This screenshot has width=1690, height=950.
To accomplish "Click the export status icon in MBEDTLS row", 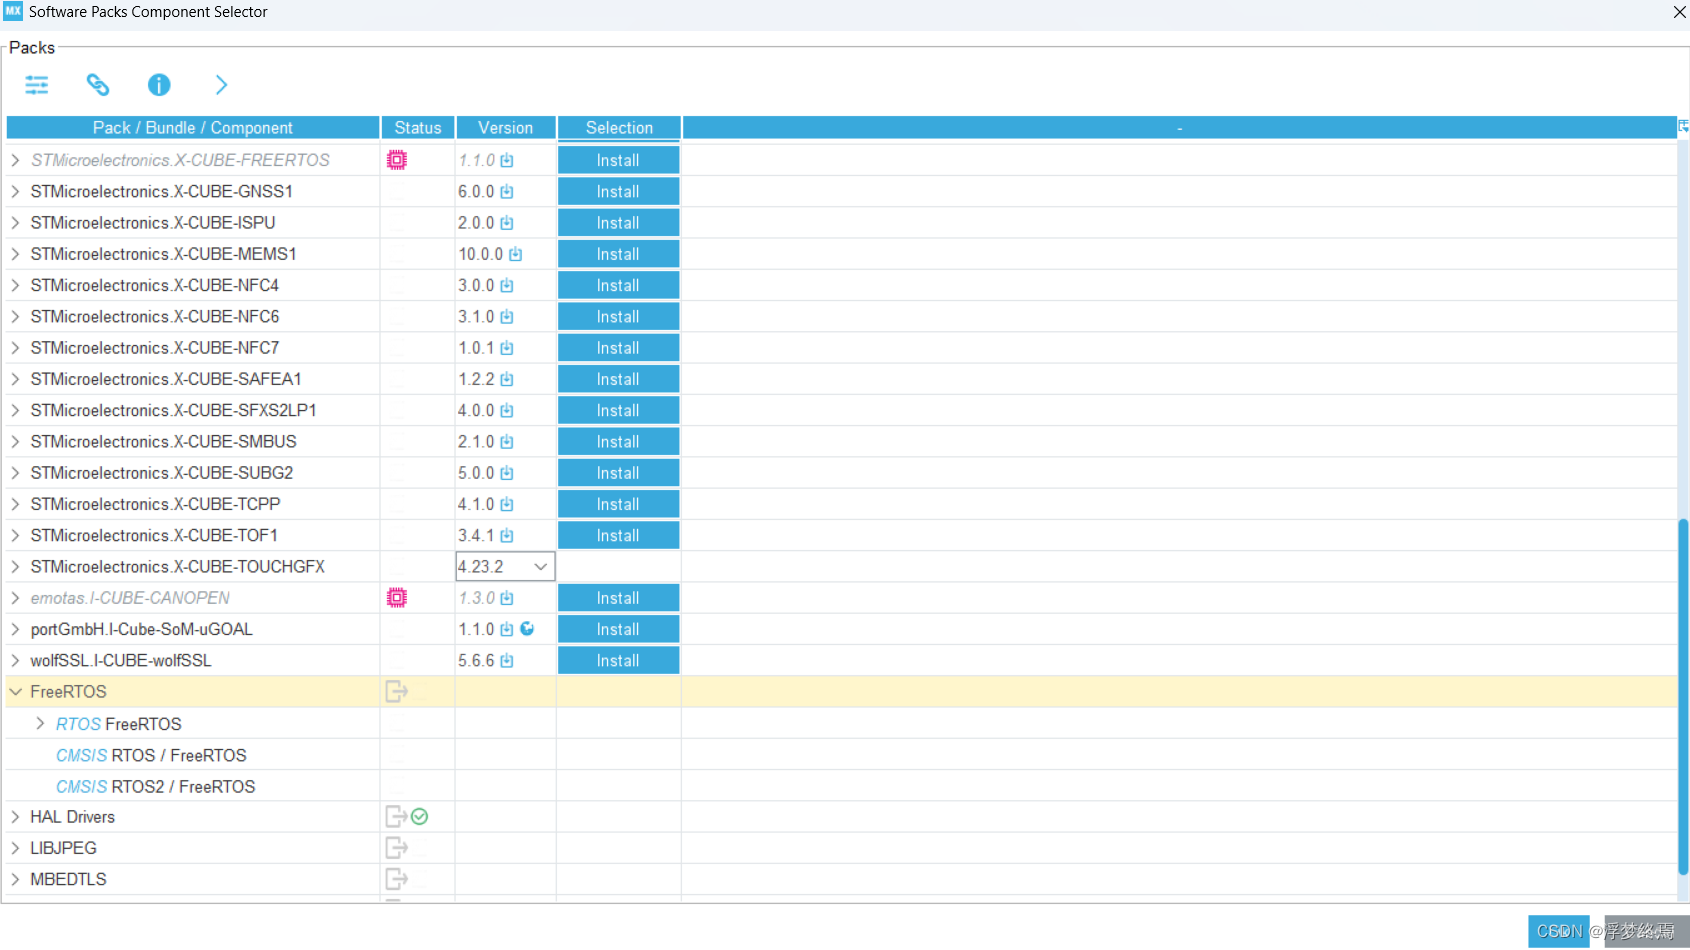I will point(397,879).
